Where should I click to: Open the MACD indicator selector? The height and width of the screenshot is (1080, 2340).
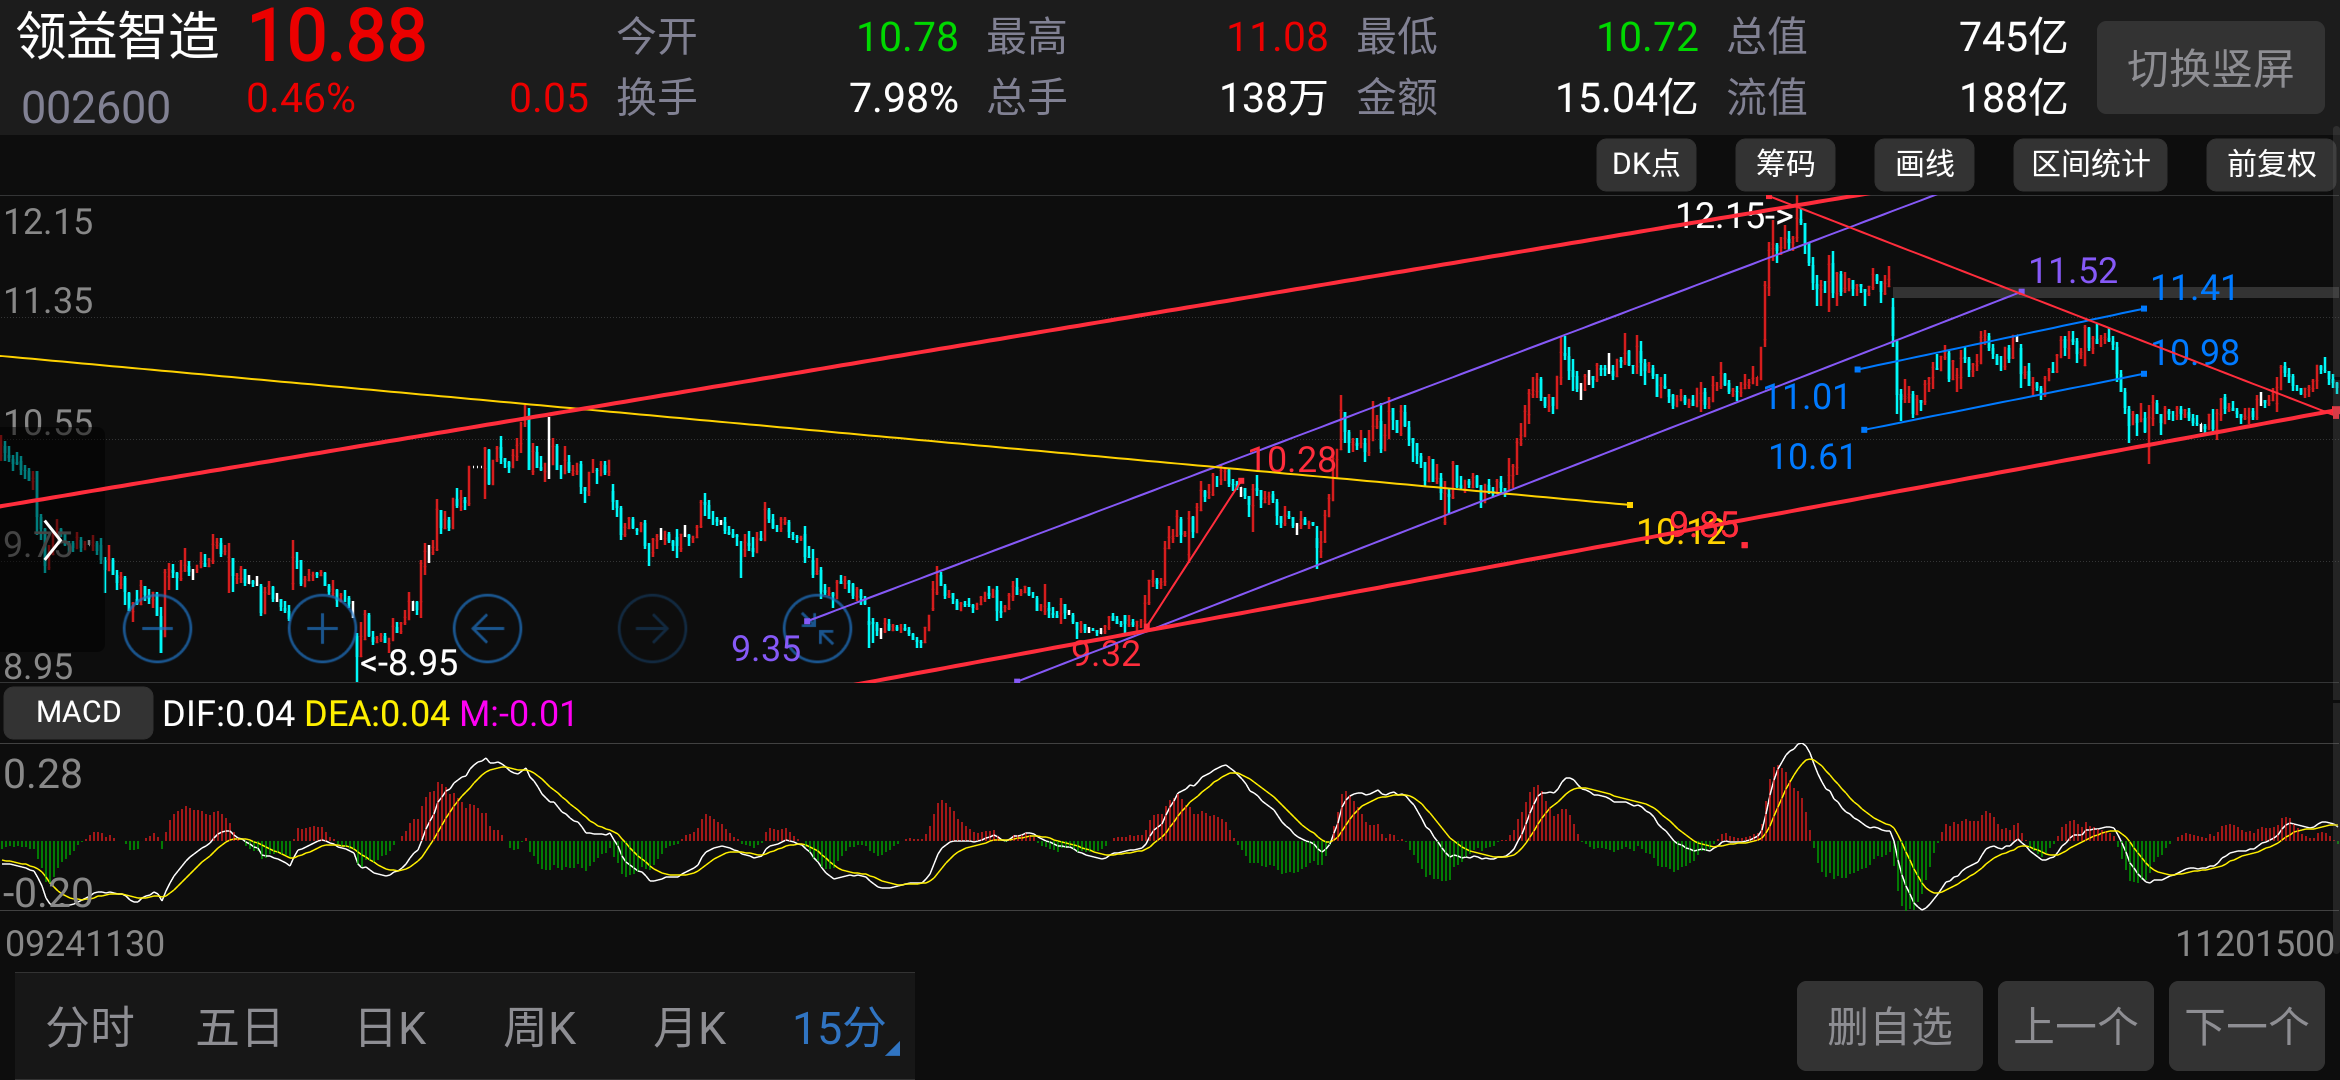[x=78, y=712]
